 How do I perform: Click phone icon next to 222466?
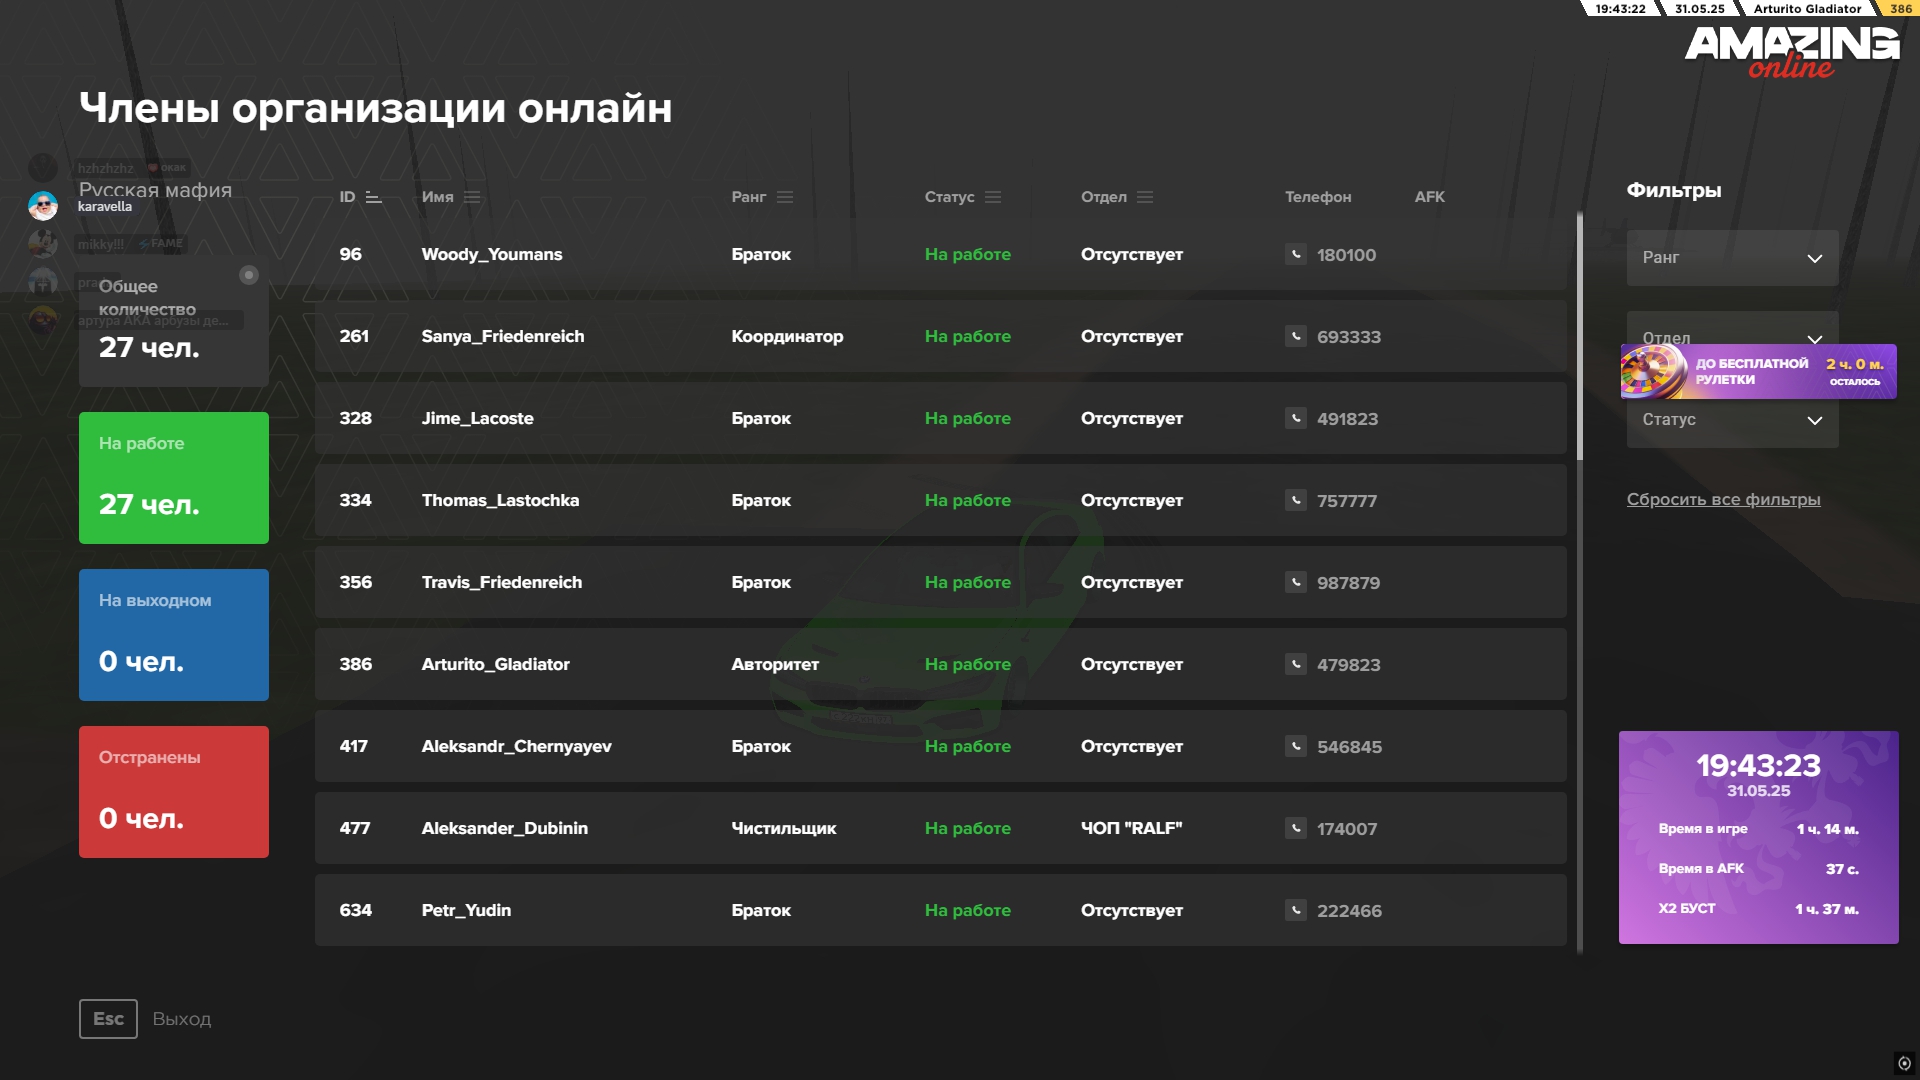coord(1295,911)
